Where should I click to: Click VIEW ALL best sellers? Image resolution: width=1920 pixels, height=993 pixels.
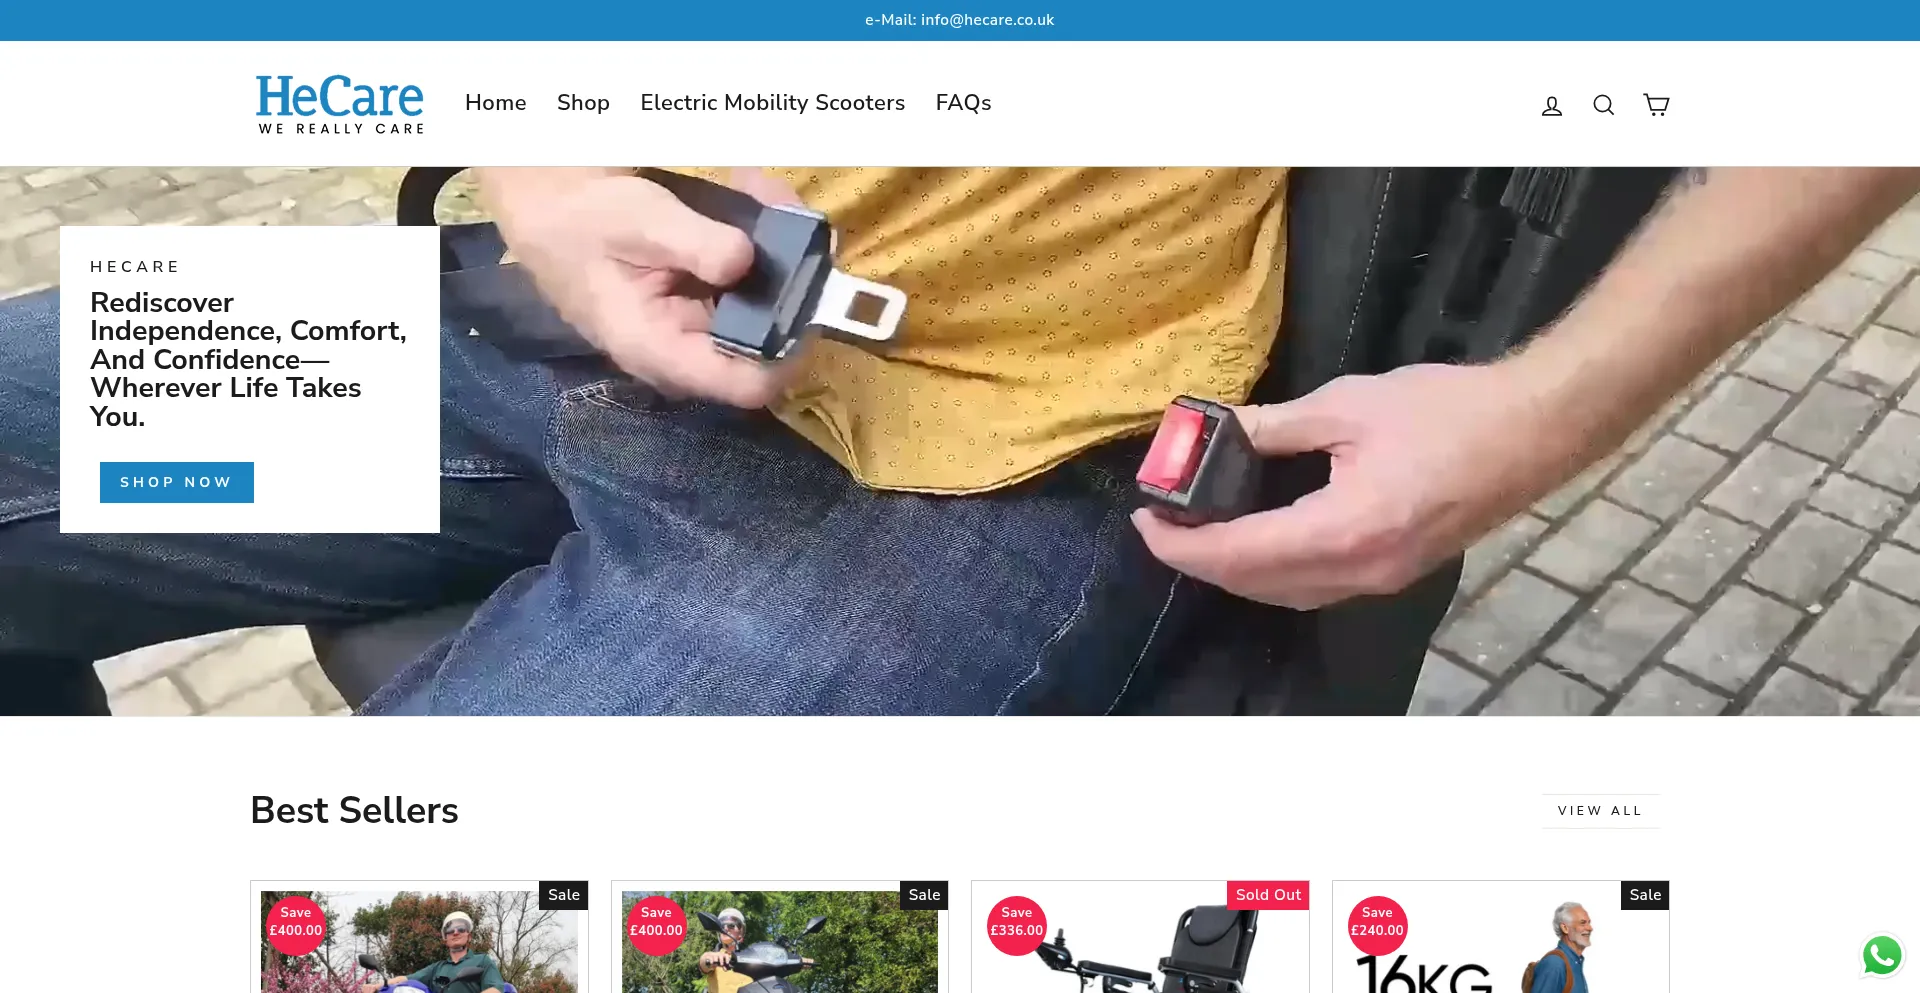tap(1599, 811)
